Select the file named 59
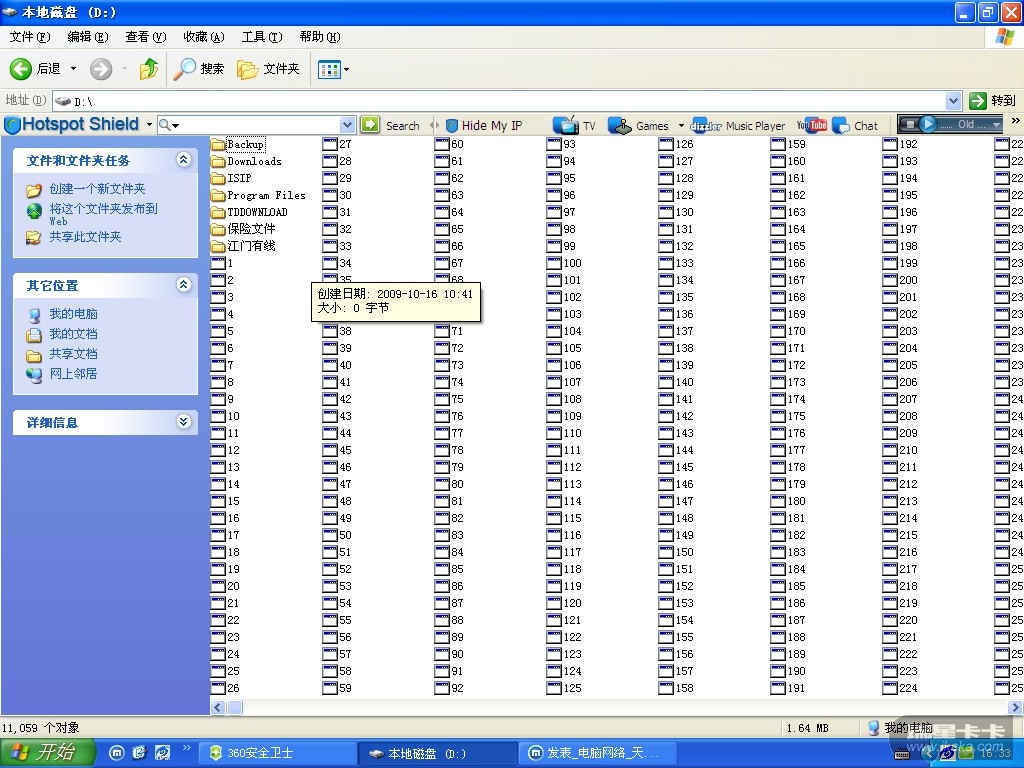The width and height of the screenshot is (1024, 768). coord(337,688)
